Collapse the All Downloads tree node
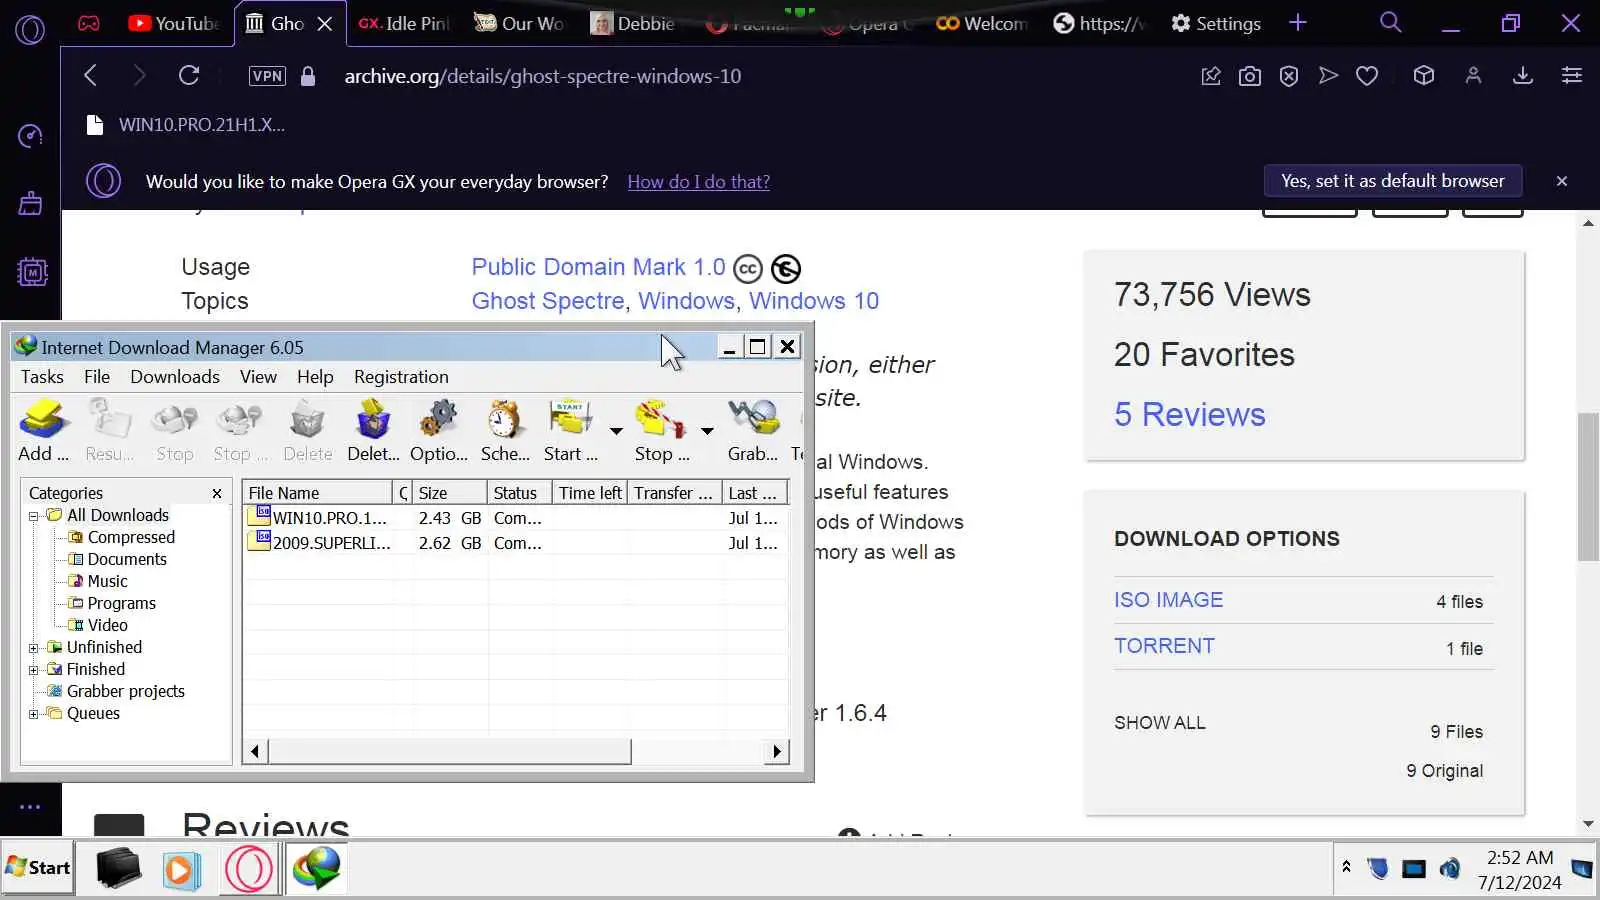Screen dimensions: 1600x900 click(x=33, y=516)
